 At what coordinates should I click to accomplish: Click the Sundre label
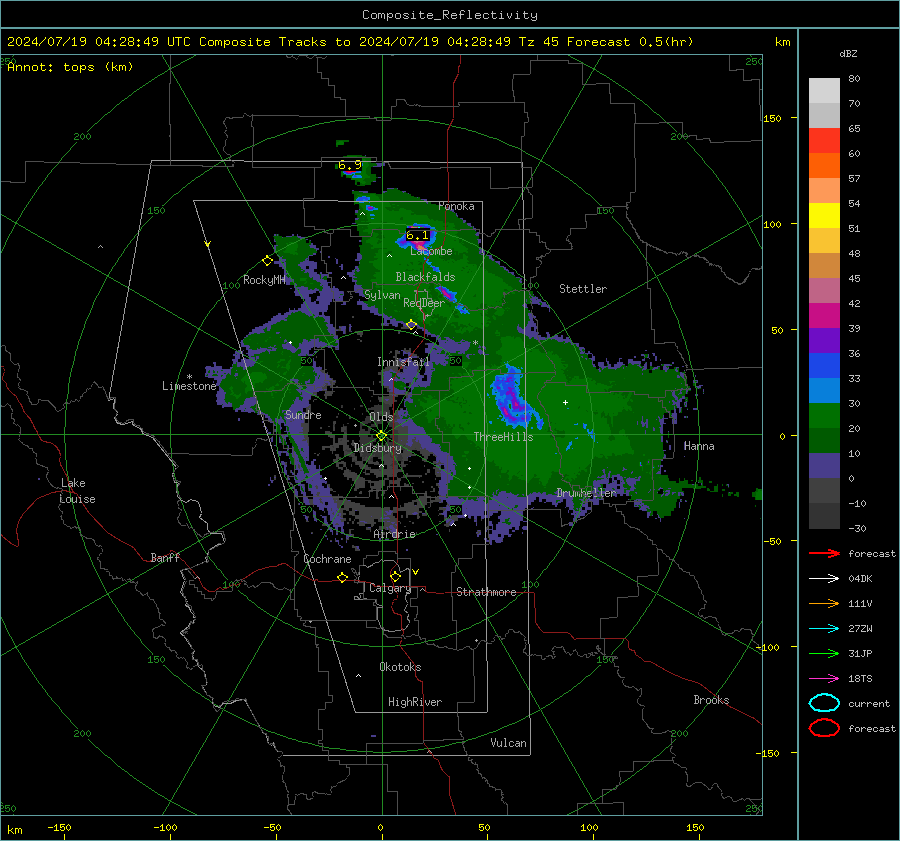pyautogui.click(x=303, y=415)
